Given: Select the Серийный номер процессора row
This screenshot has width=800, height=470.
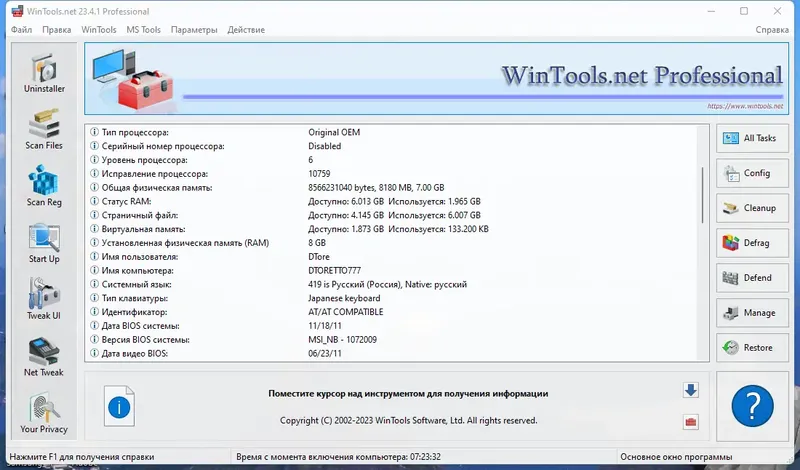Looking at the screenshot, I should pyautogui.click(x=392, y=146).
